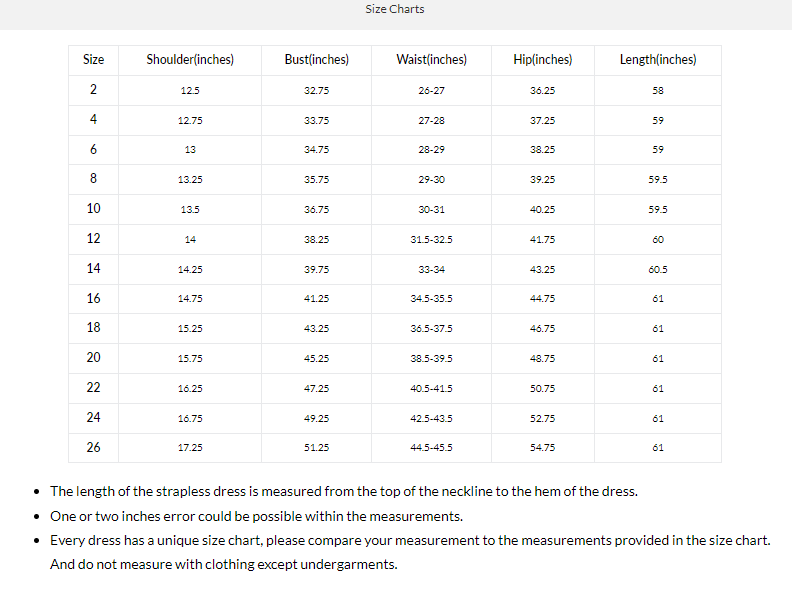The height and width of the screenshot is (610, 792).
Task: Select the Waist(inches) column header
Action: point(431,60)
